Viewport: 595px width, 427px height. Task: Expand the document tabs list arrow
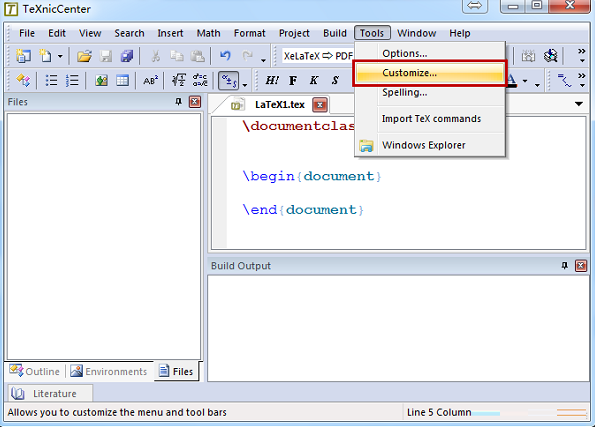[579, 104]
